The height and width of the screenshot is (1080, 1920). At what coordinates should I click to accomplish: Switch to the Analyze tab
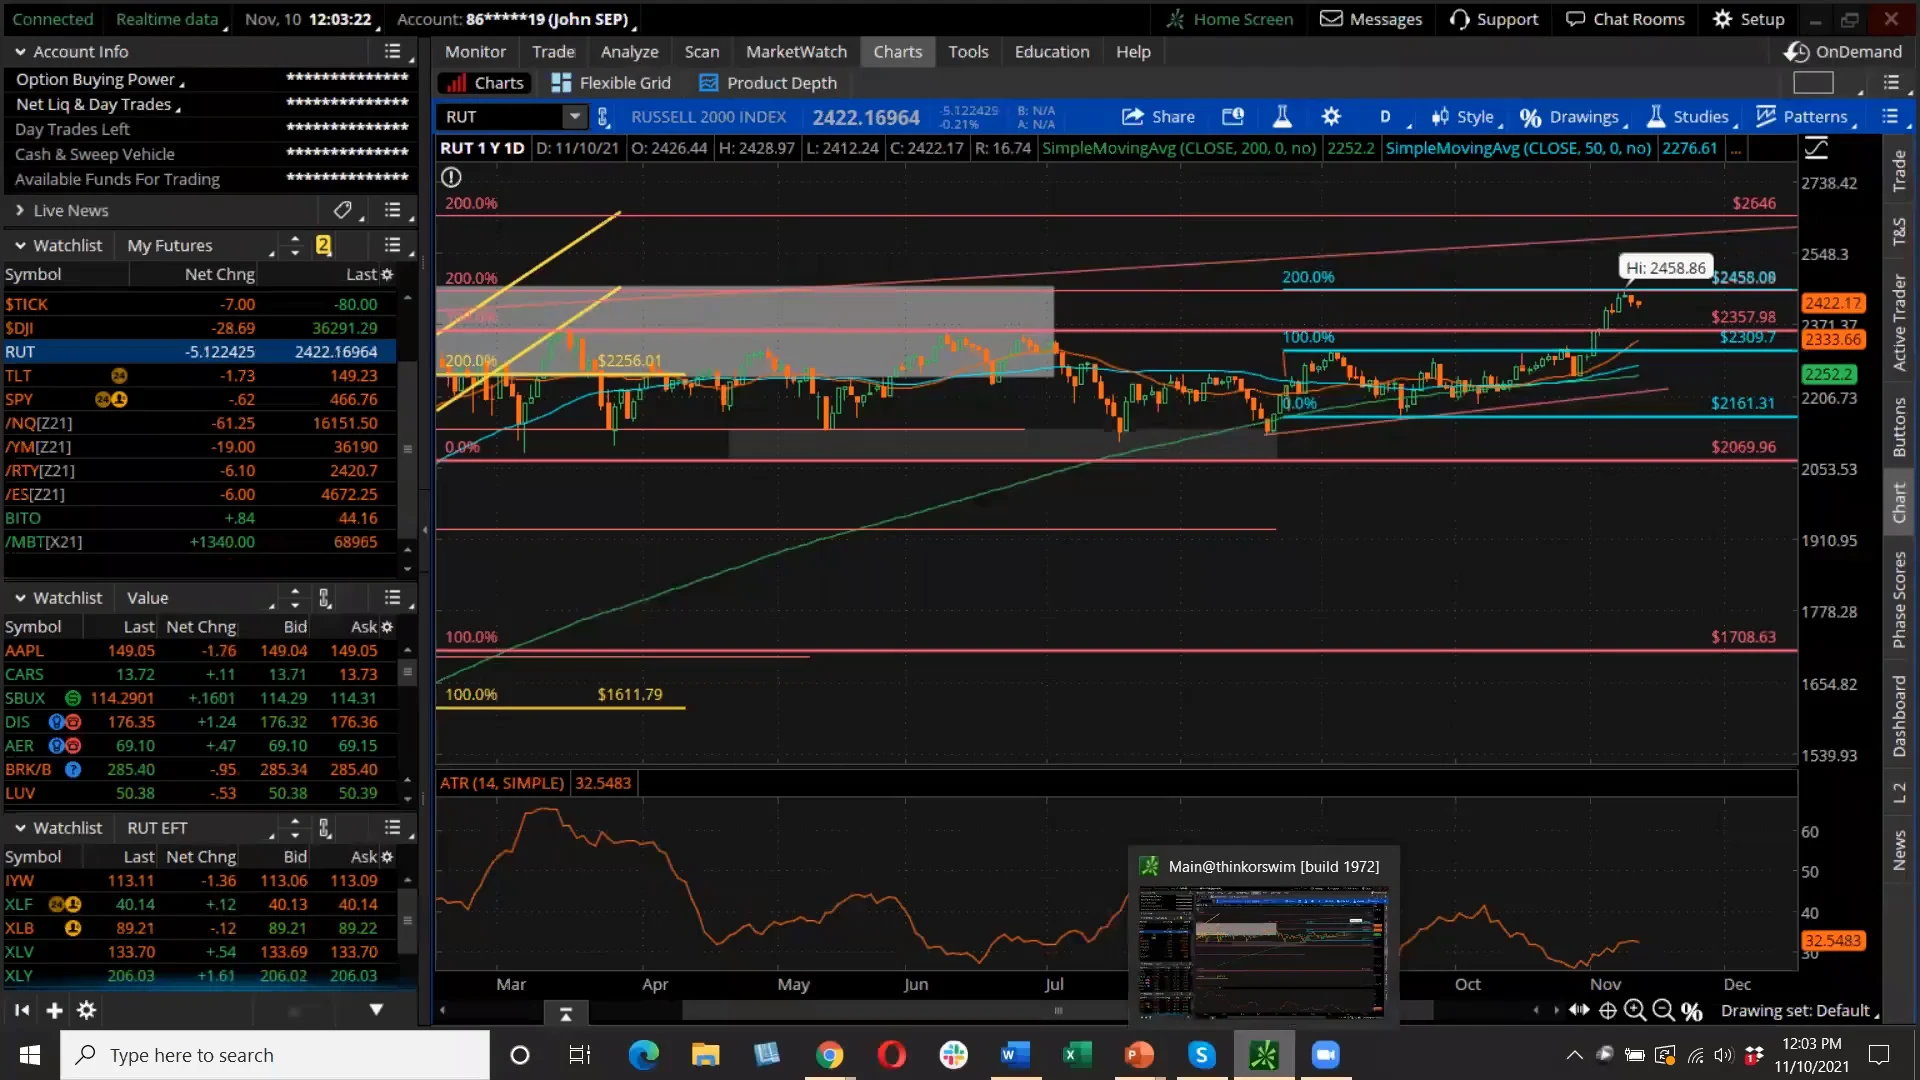(629, 51)
